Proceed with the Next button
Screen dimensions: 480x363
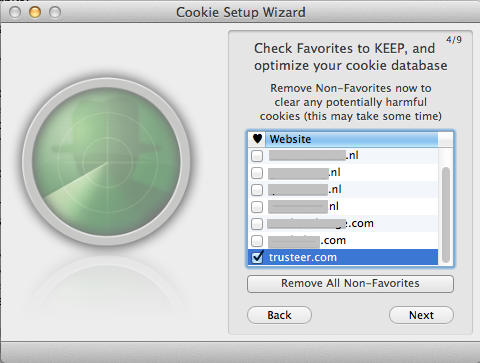click(421, 315)
